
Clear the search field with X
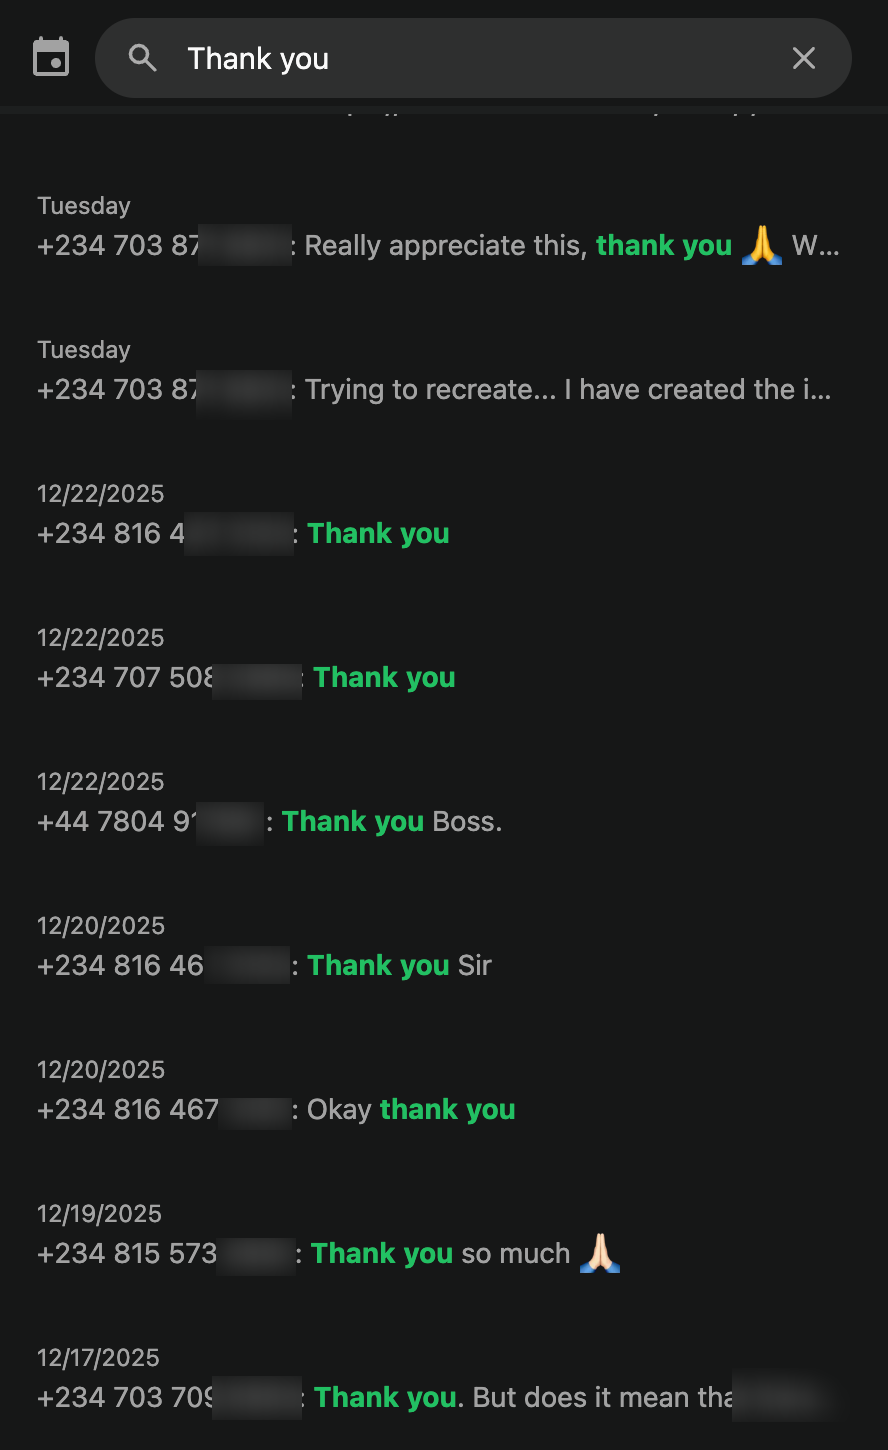click(x=804, y=58)
